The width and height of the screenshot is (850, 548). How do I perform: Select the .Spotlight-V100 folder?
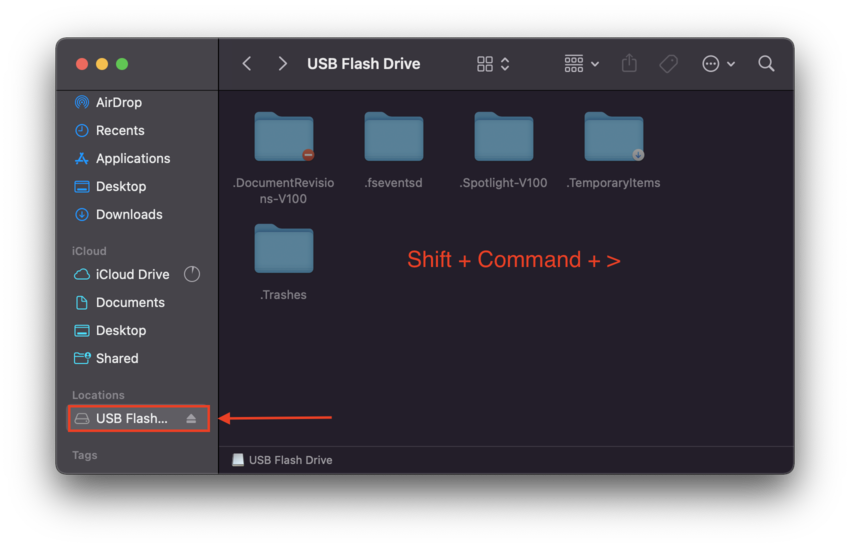tap(504, 137)
